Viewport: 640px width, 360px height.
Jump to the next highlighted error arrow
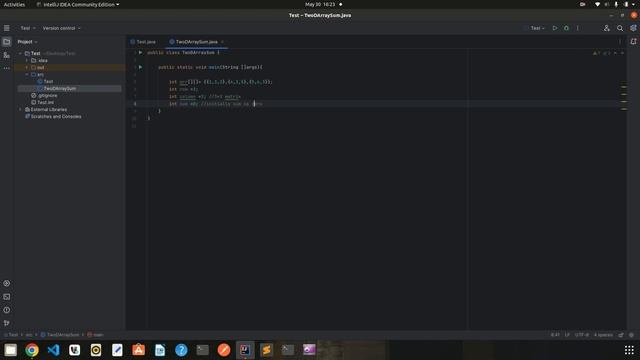point(622,53)
